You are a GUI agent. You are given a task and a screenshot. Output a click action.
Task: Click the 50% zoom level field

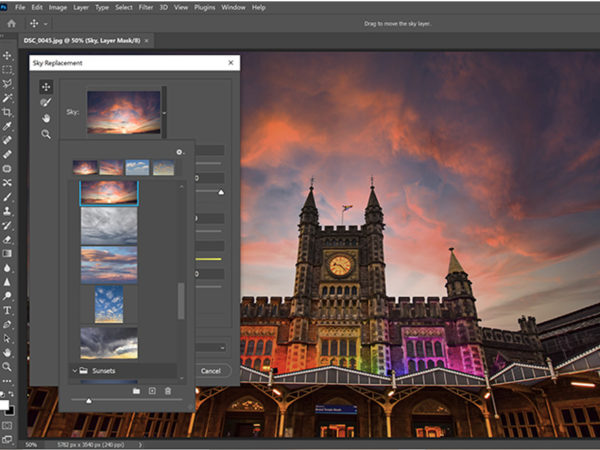click(31, 445)
